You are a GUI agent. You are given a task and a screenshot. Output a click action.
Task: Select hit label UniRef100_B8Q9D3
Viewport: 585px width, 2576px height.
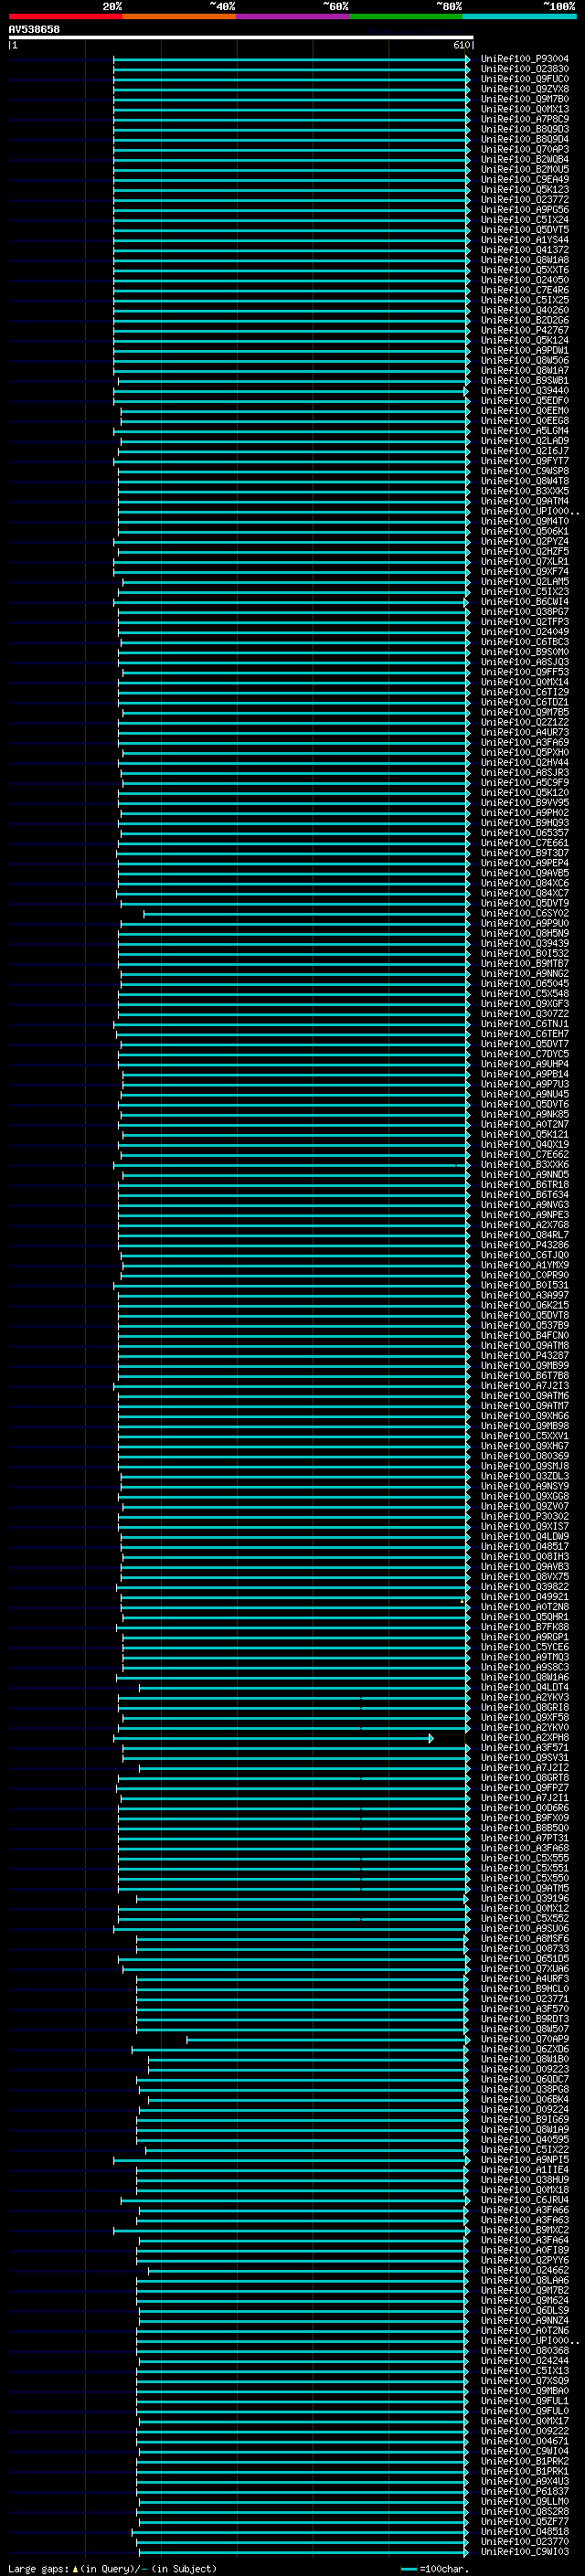tap(524, 129)
